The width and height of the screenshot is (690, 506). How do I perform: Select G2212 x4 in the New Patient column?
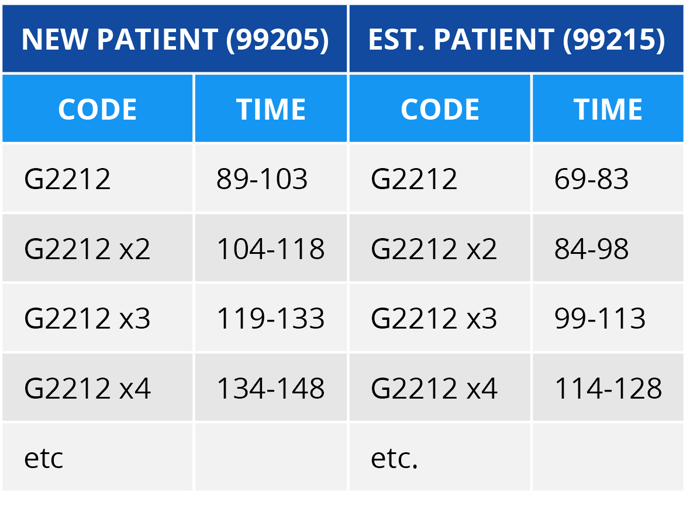pyautogui.click(x=87, y=388)
